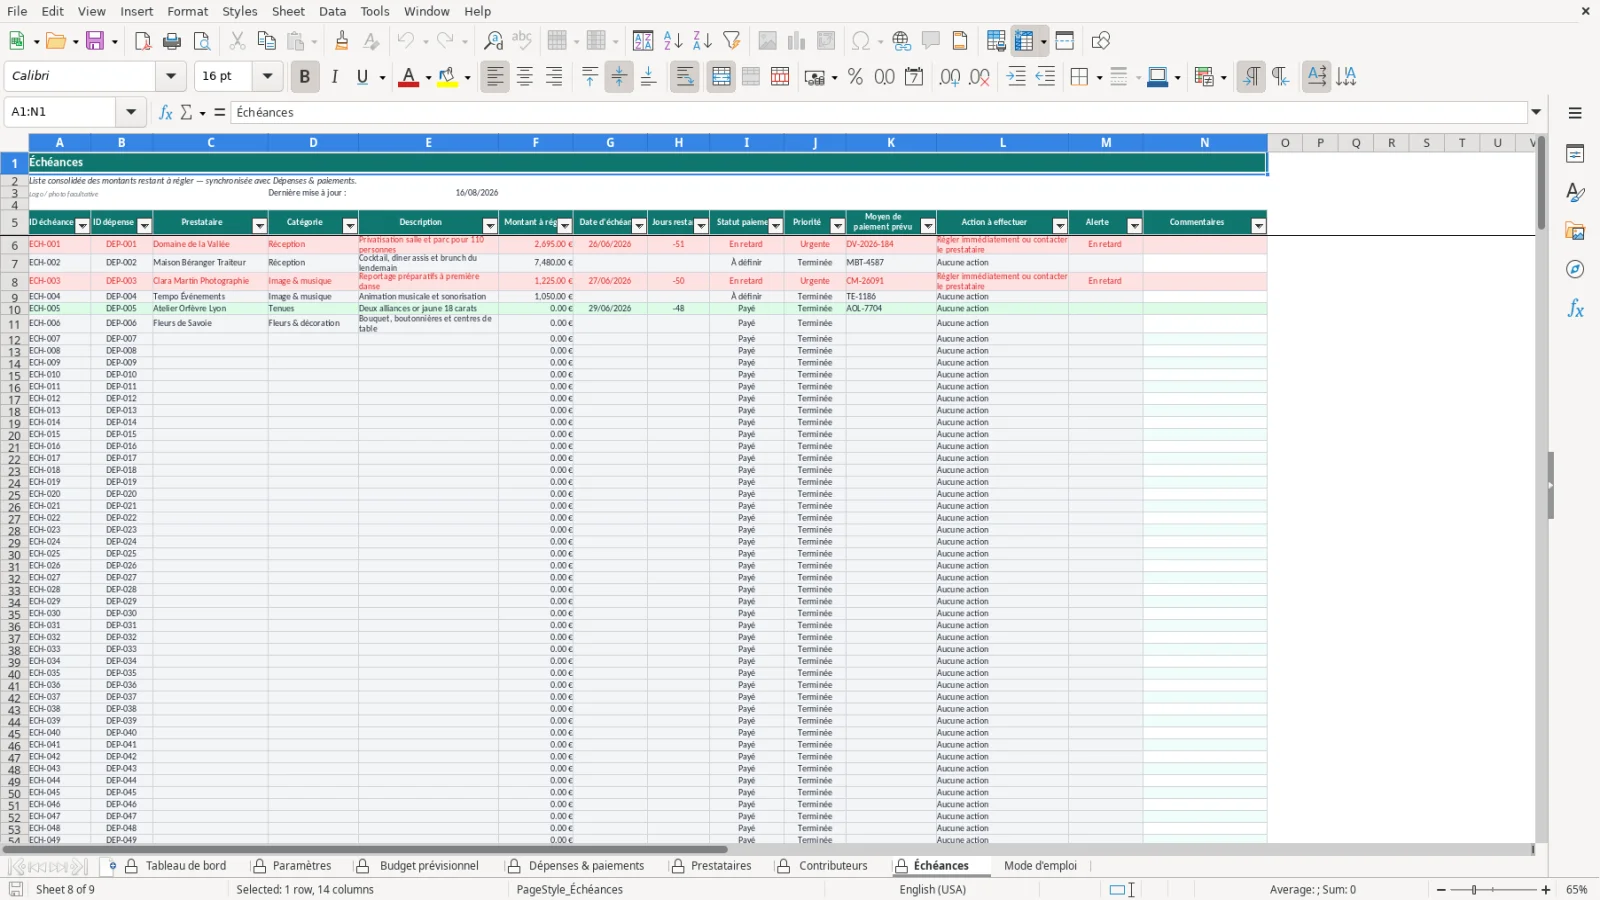Click 65% zoom level
Screen dimensions: 1600x900
coord(1576,890)
